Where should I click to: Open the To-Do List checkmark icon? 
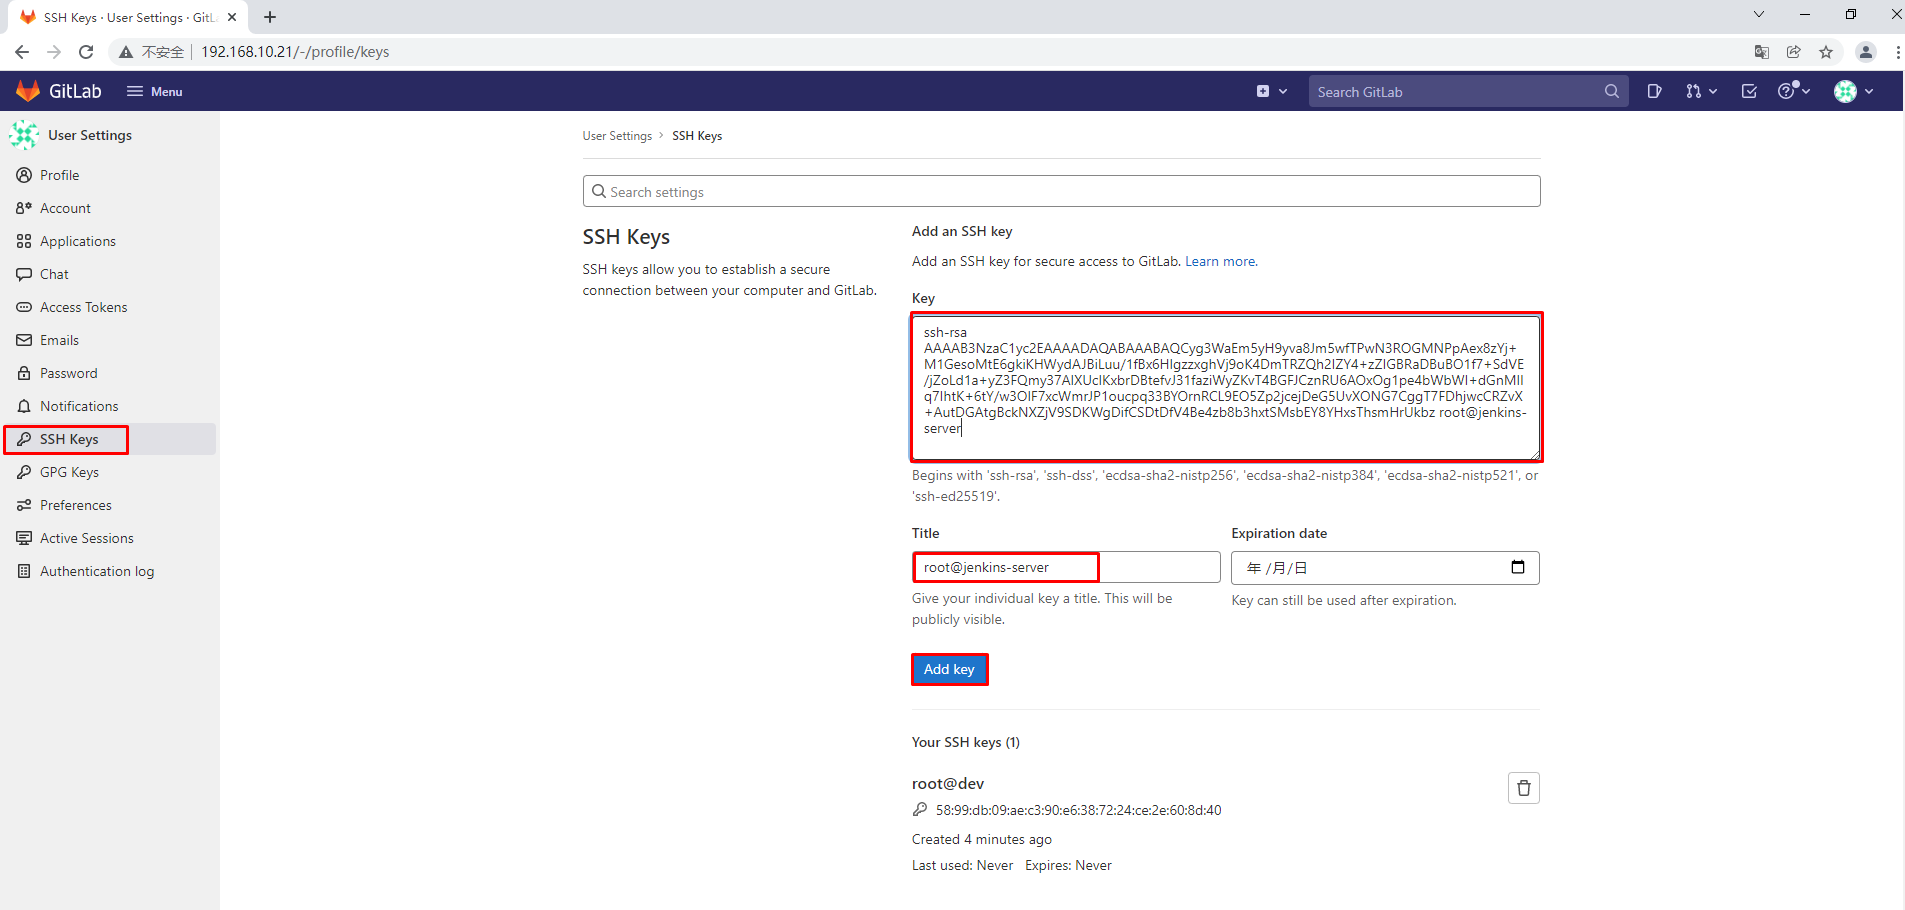coord(1749,91)
